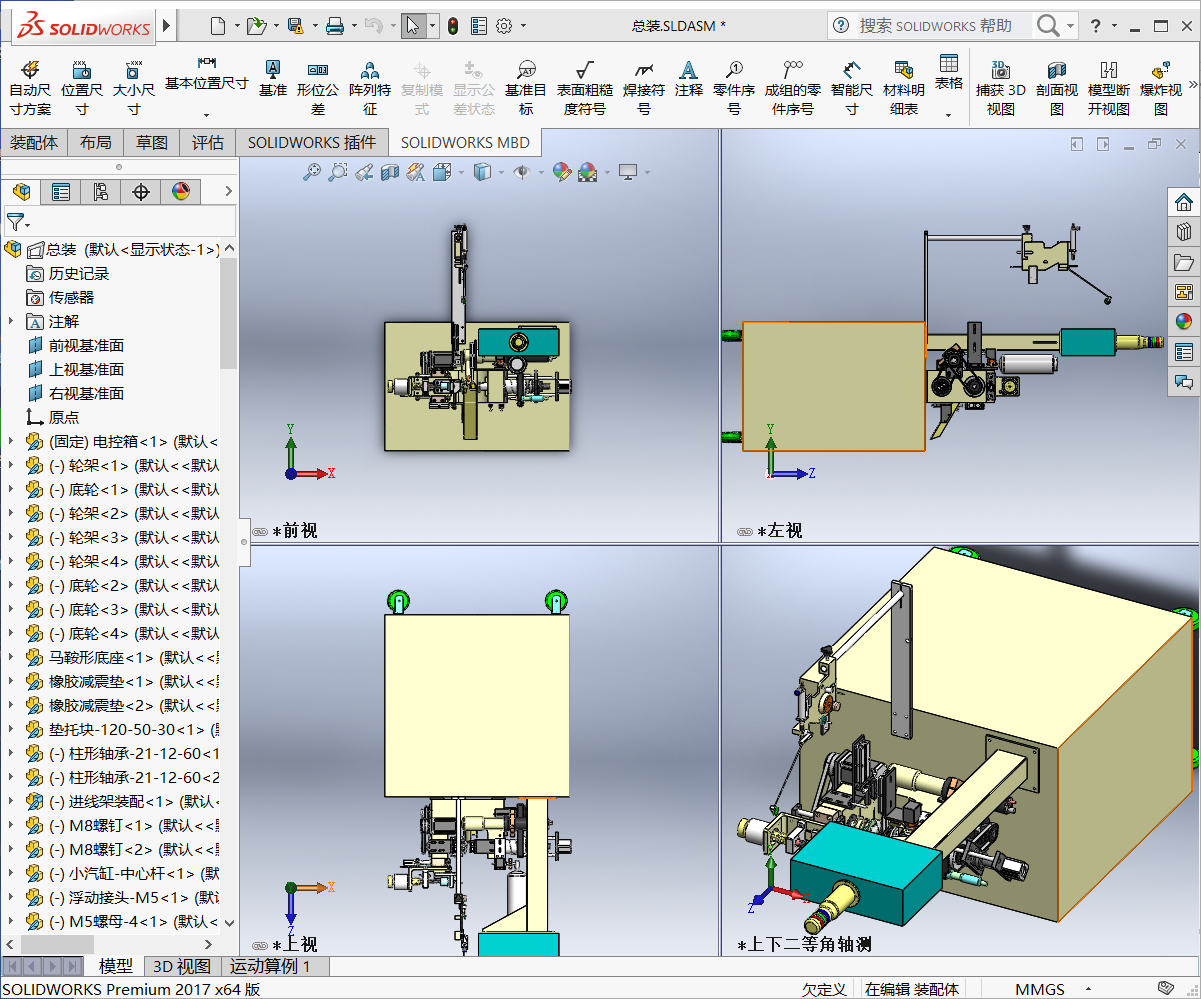Toggle the 爆炸视图 exploded view tool
Image resolution: width=1201 pixels, height=999 pixels.
tap(1161, 86)
